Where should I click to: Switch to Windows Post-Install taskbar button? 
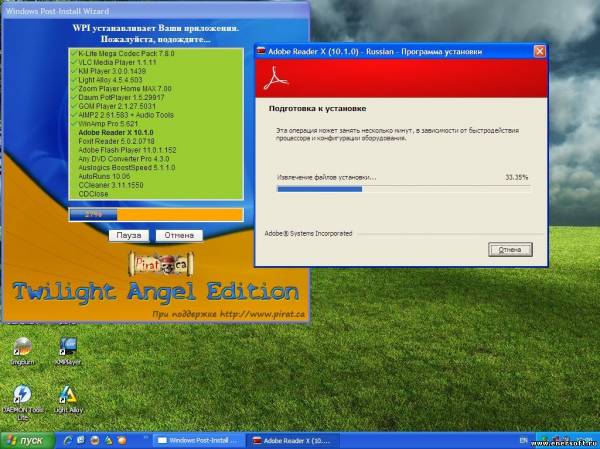198,441
